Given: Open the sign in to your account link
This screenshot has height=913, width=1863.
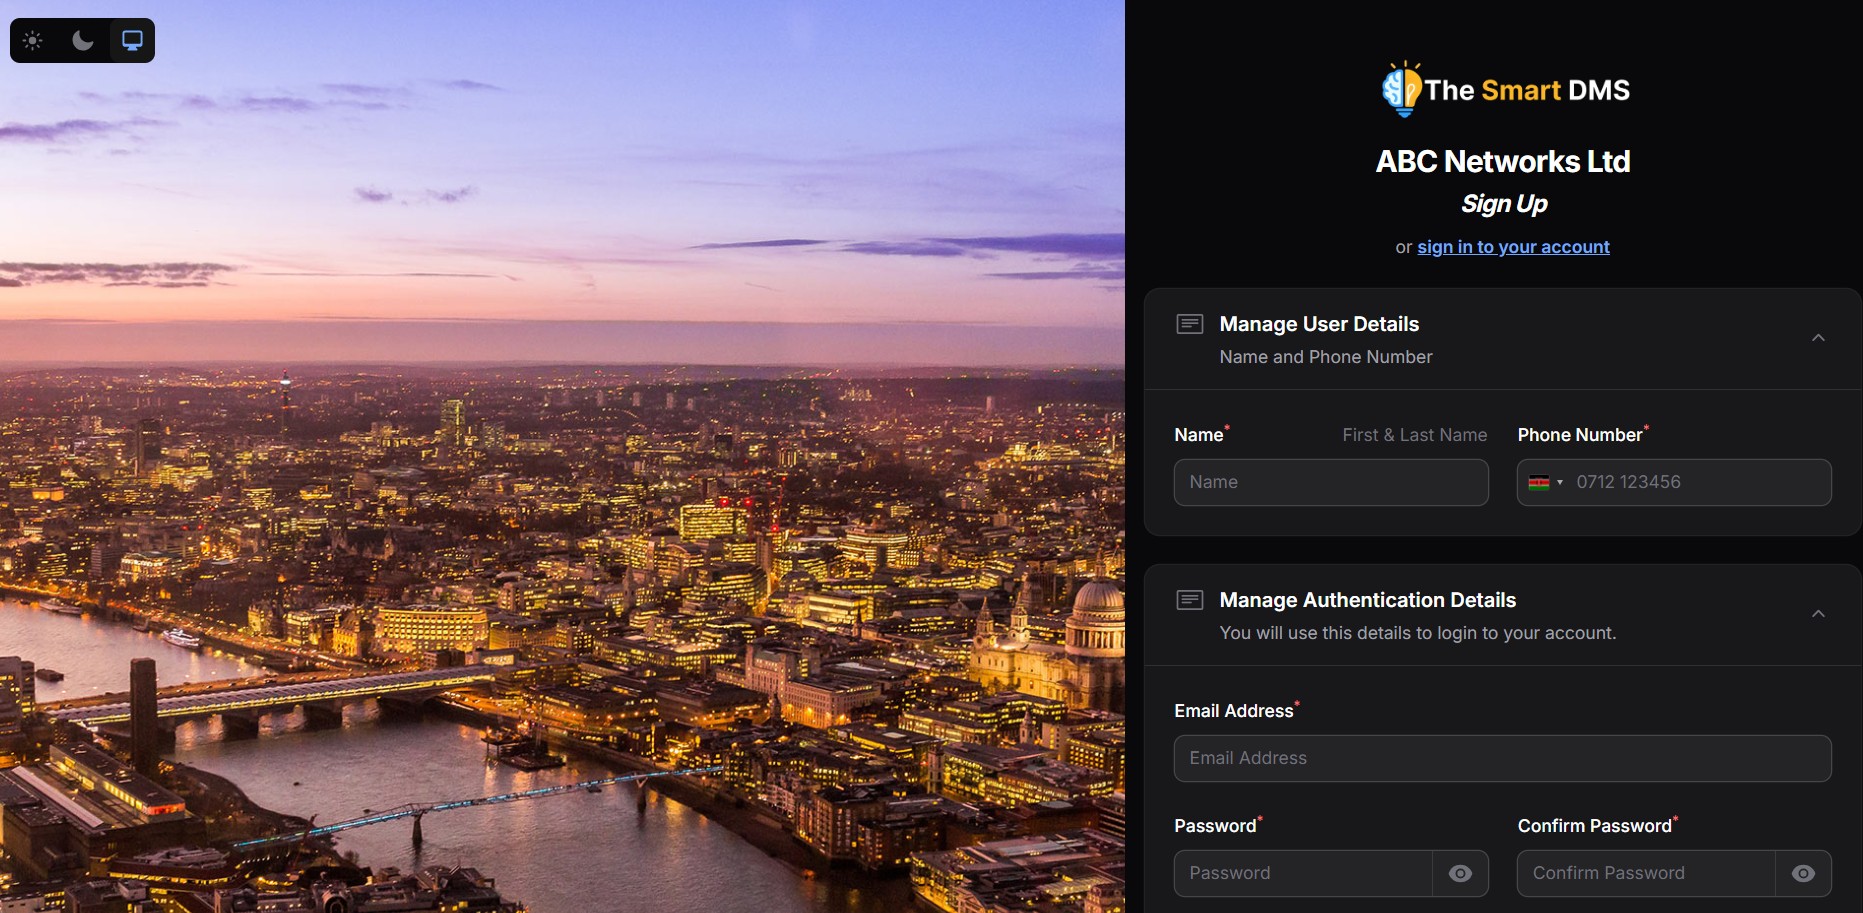Looking at the screenshot, I should click(x=1513, y=247).
